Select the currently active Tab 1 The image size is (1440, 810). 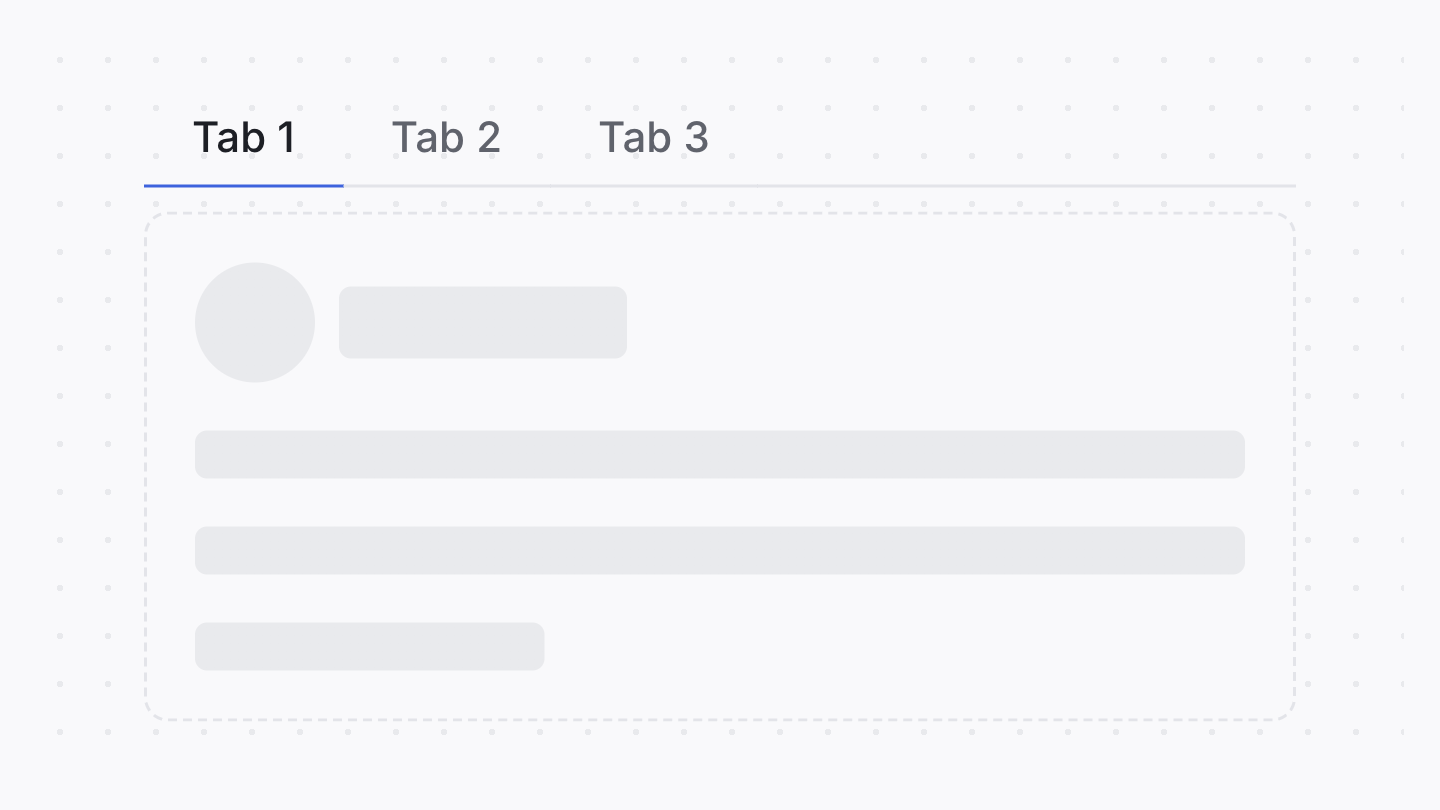[x=244, y=137]
